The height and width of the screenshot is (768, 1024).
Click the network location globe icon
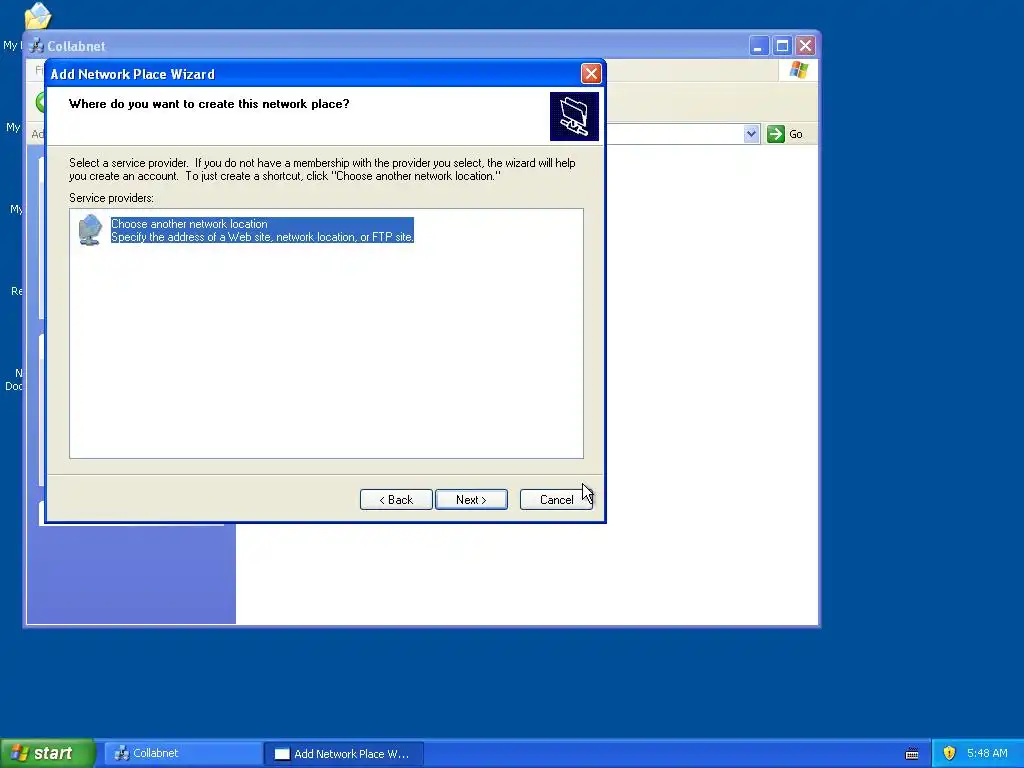[90, 230]
